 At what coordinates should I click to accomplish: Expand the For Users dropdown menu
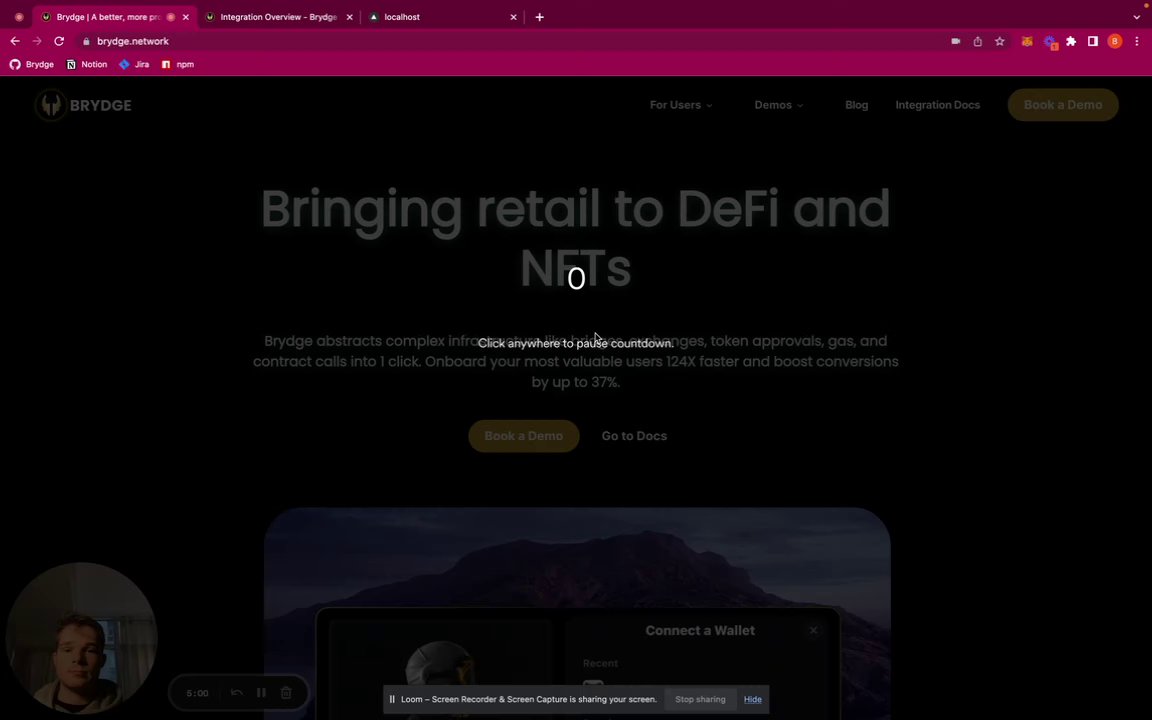click(x=680, y=105)
